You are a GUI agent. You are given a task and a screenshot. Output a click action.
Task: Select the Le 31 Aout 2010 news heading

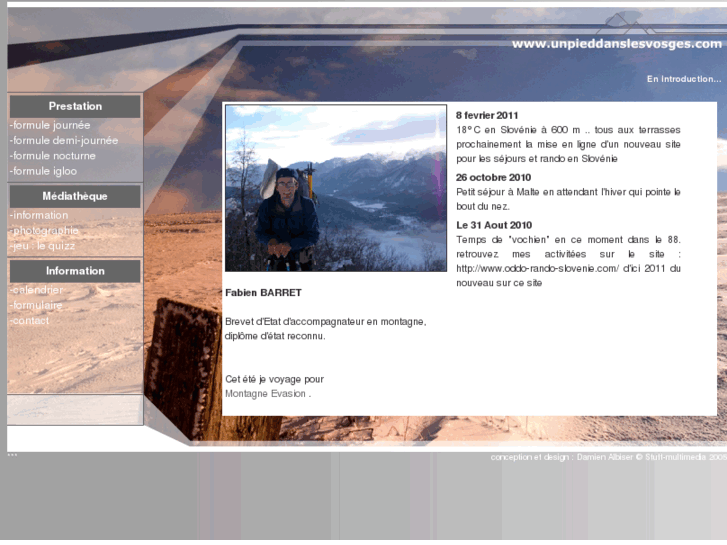494,225
